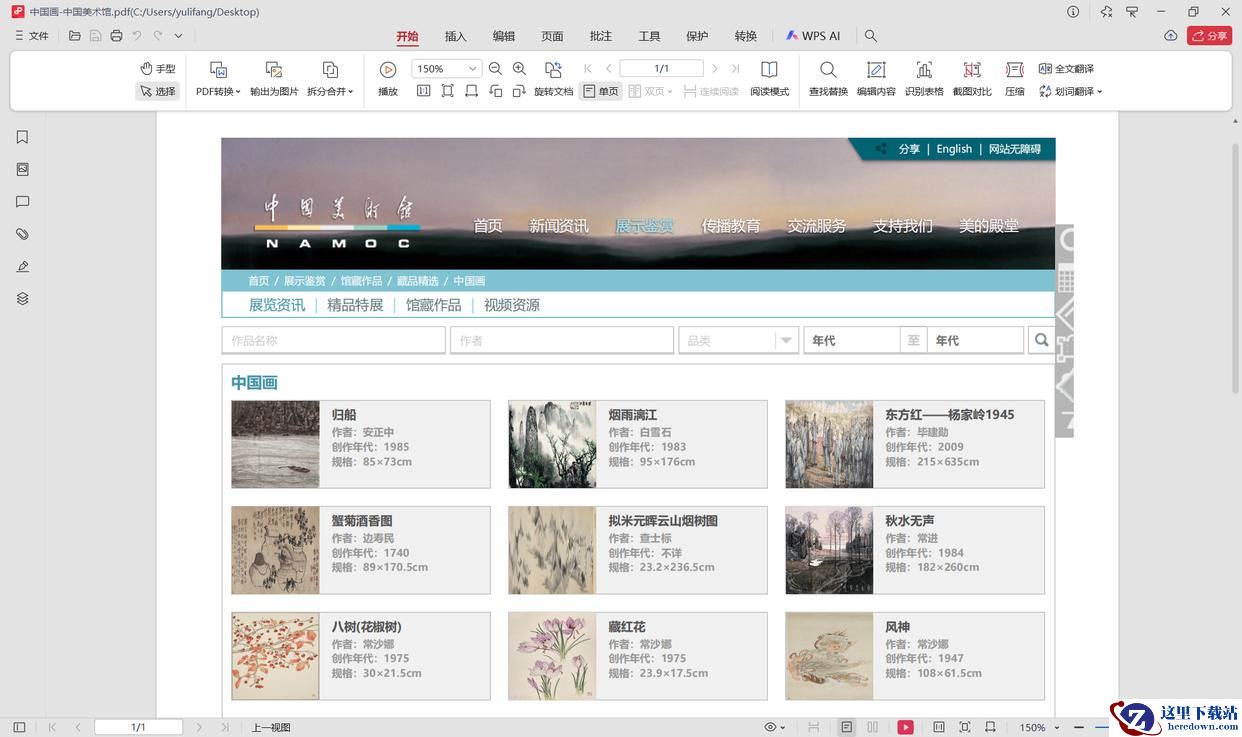1242x737 pixels.
Task: Click the toolbar search magnifier icon
Action: [x=871, y=36]
